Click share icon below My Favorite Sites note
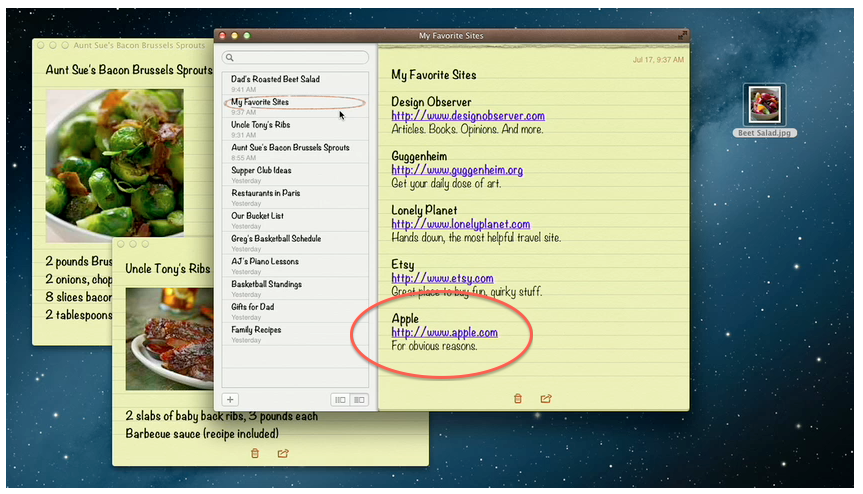 pos(546,398)
